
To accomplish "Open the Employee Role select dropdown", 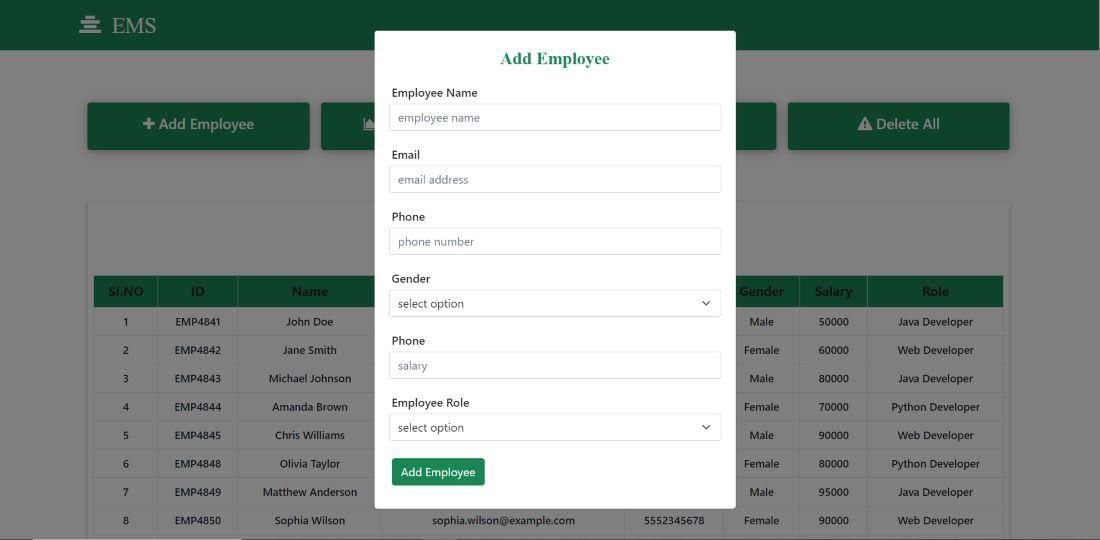I will 555,427.
